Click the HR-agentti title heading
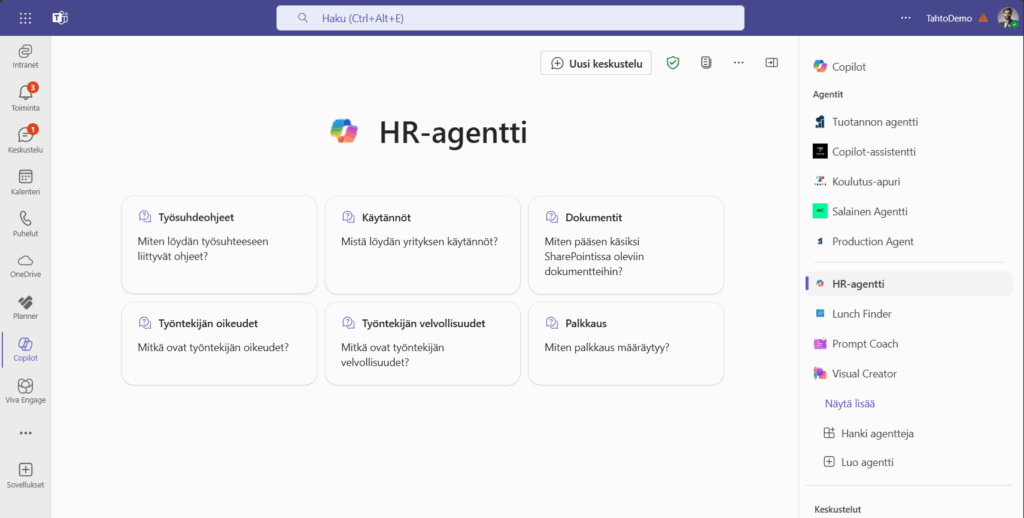 pos(453,133)
